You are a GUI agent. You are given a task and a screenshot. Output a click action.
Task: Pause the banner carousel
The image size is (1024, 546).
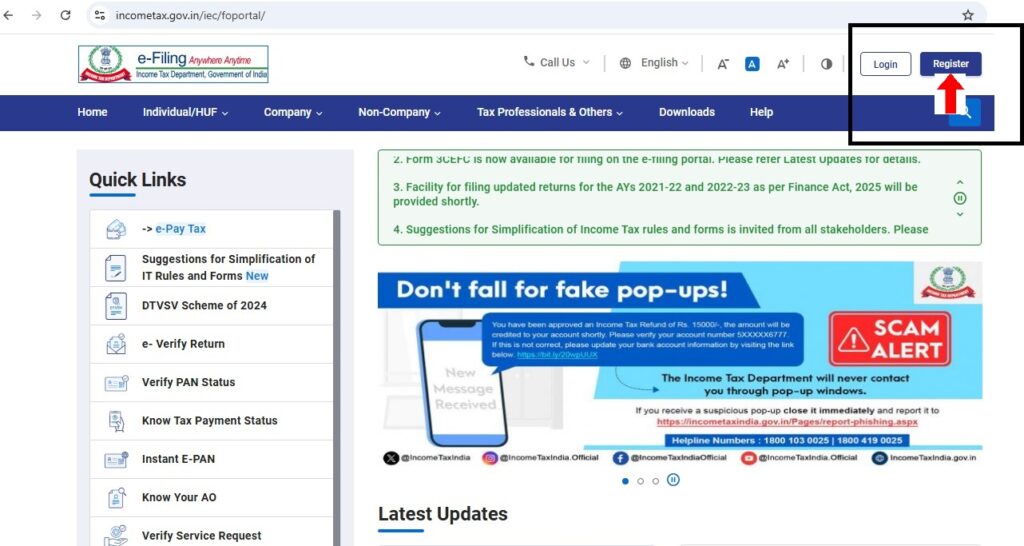pyautogui.click(x=673, y=480)
